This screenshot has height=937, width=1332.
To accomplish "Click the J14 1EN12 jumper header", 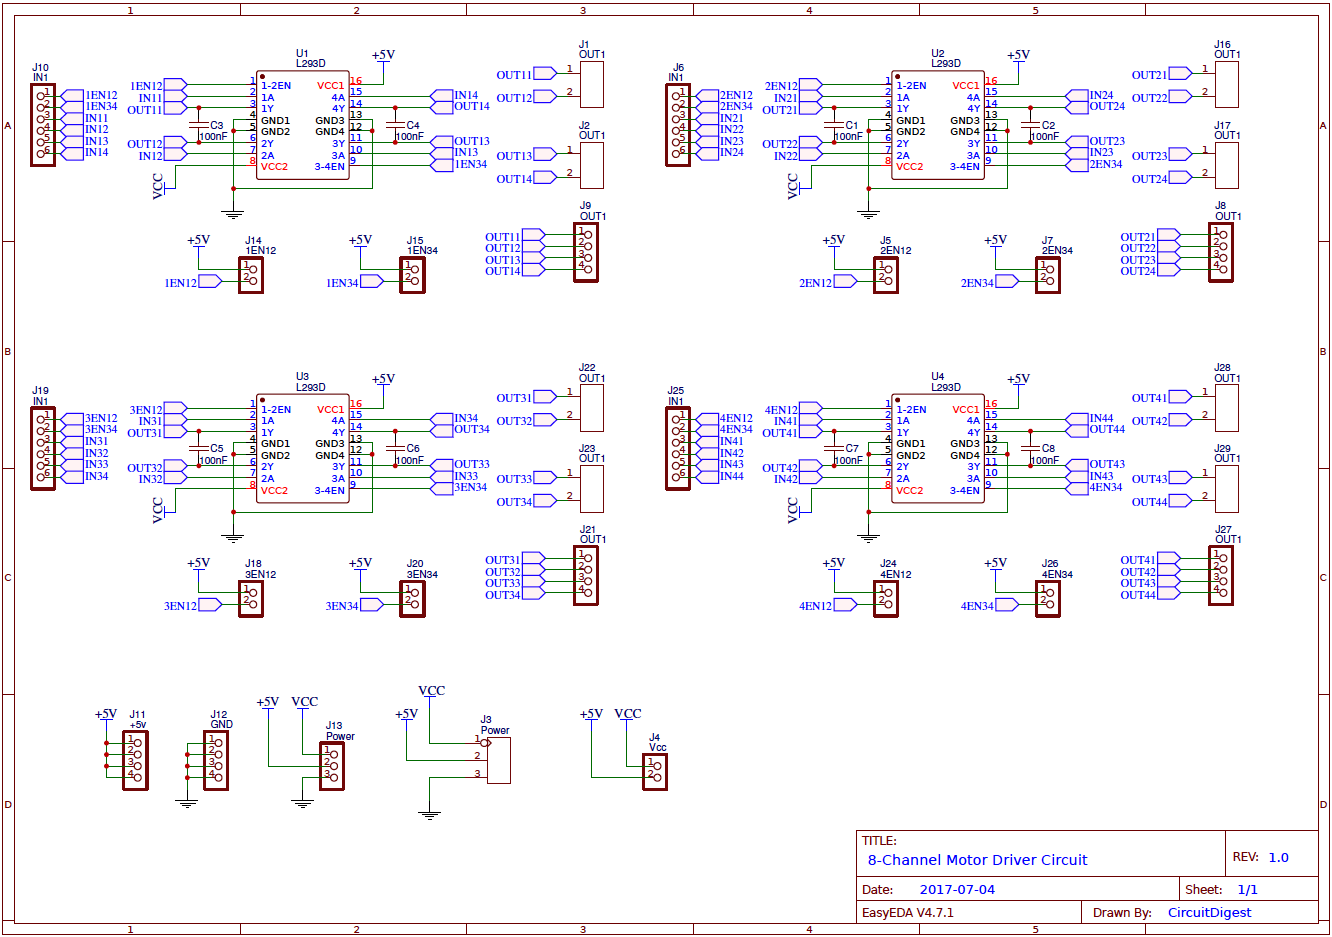I will point(251,275).
